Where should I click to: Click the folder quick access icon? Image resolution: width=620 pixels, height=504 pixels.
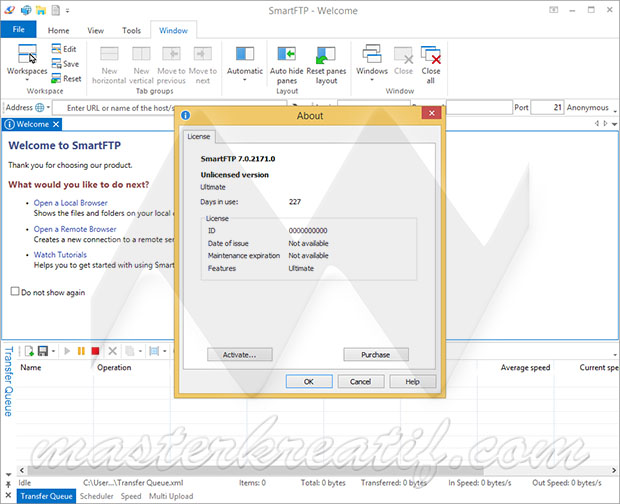pyautogui.click(x=41, y=10)
